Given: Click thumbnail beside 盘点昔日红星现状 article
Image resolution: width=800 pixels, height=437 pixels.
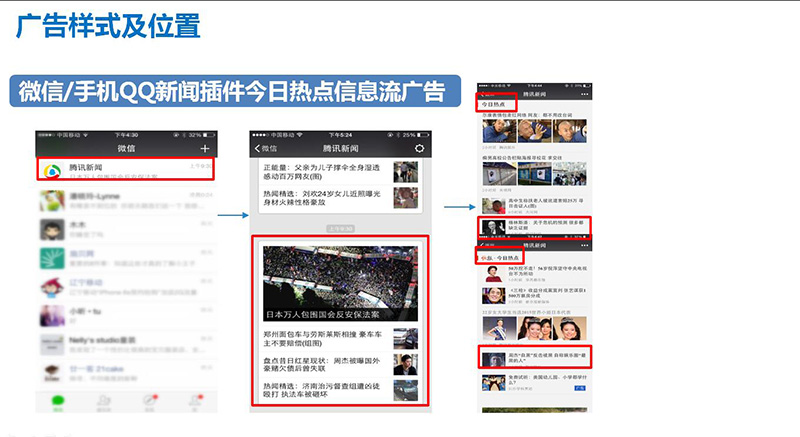Looking at the screenshot, I should coord(406,365).
